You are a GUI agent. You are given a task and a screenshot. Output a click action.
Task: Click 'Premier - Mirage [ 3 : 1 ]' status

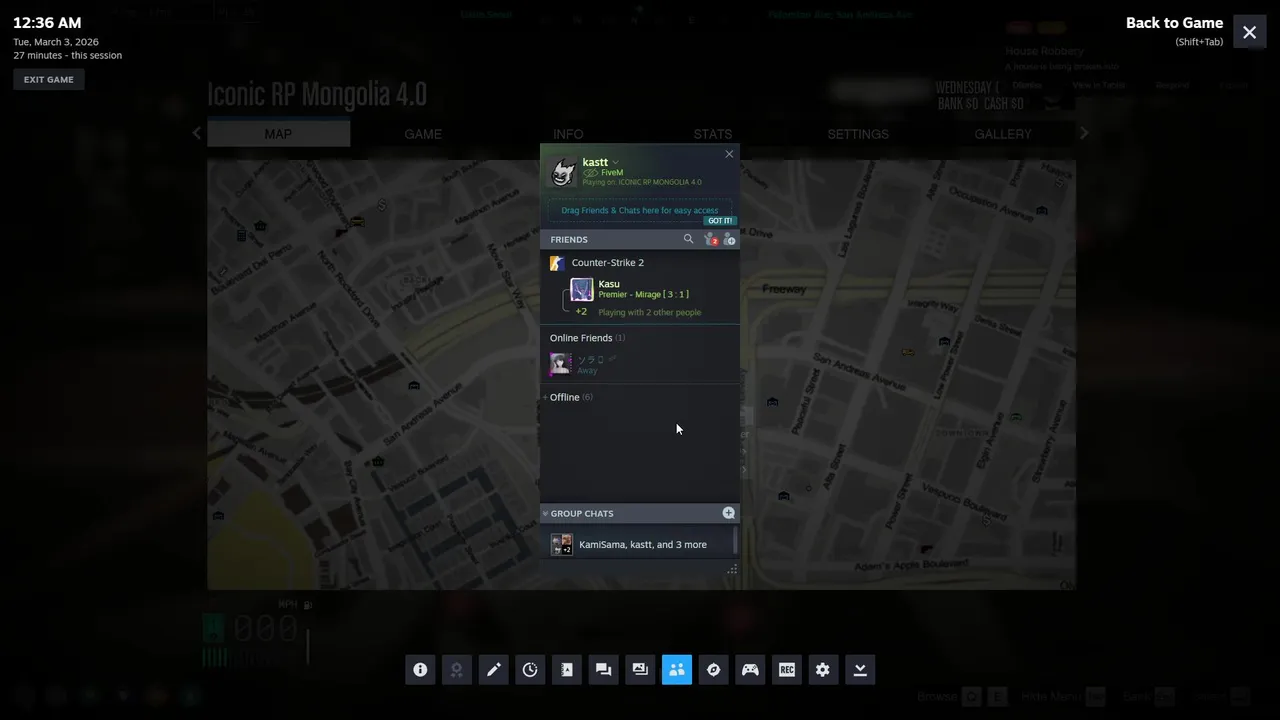(643, 295)
